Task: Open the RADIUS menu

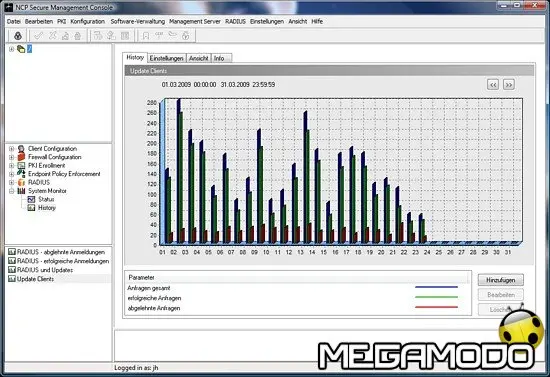Action: click(235, 21)
